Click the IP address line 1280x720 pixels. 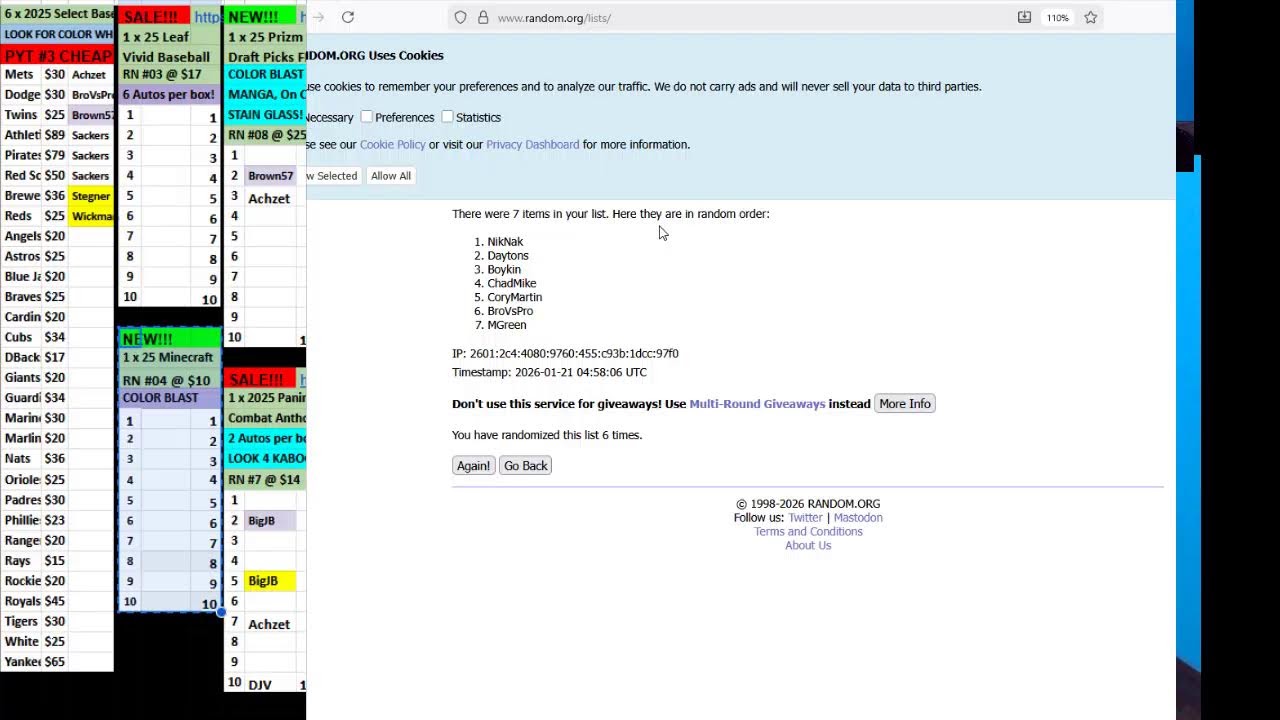(x=565, y=354)
